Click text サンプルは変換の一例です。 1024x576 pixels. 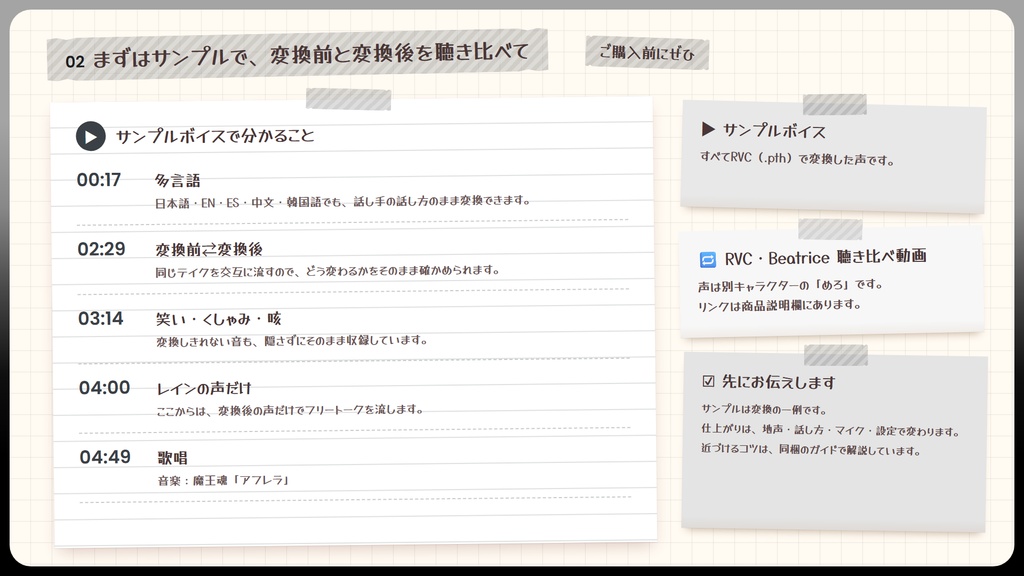point(764,409)
